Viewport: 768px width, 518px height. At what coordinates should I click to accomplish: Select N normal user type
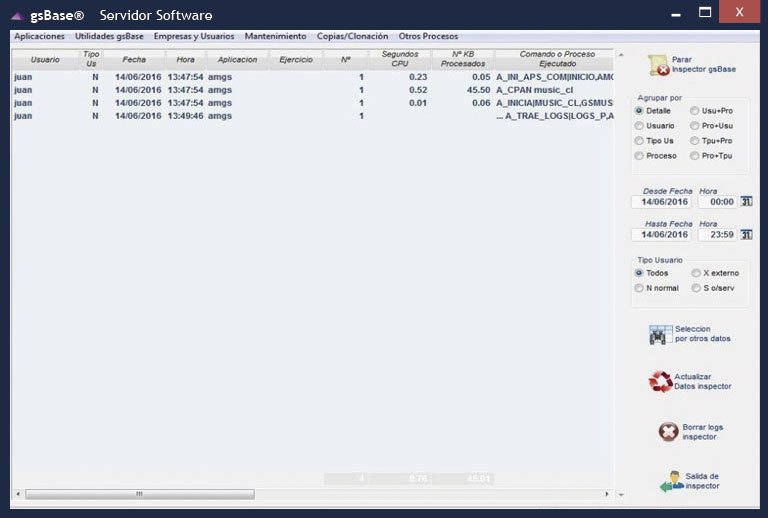pyautogui.click(x=639, y=288)
